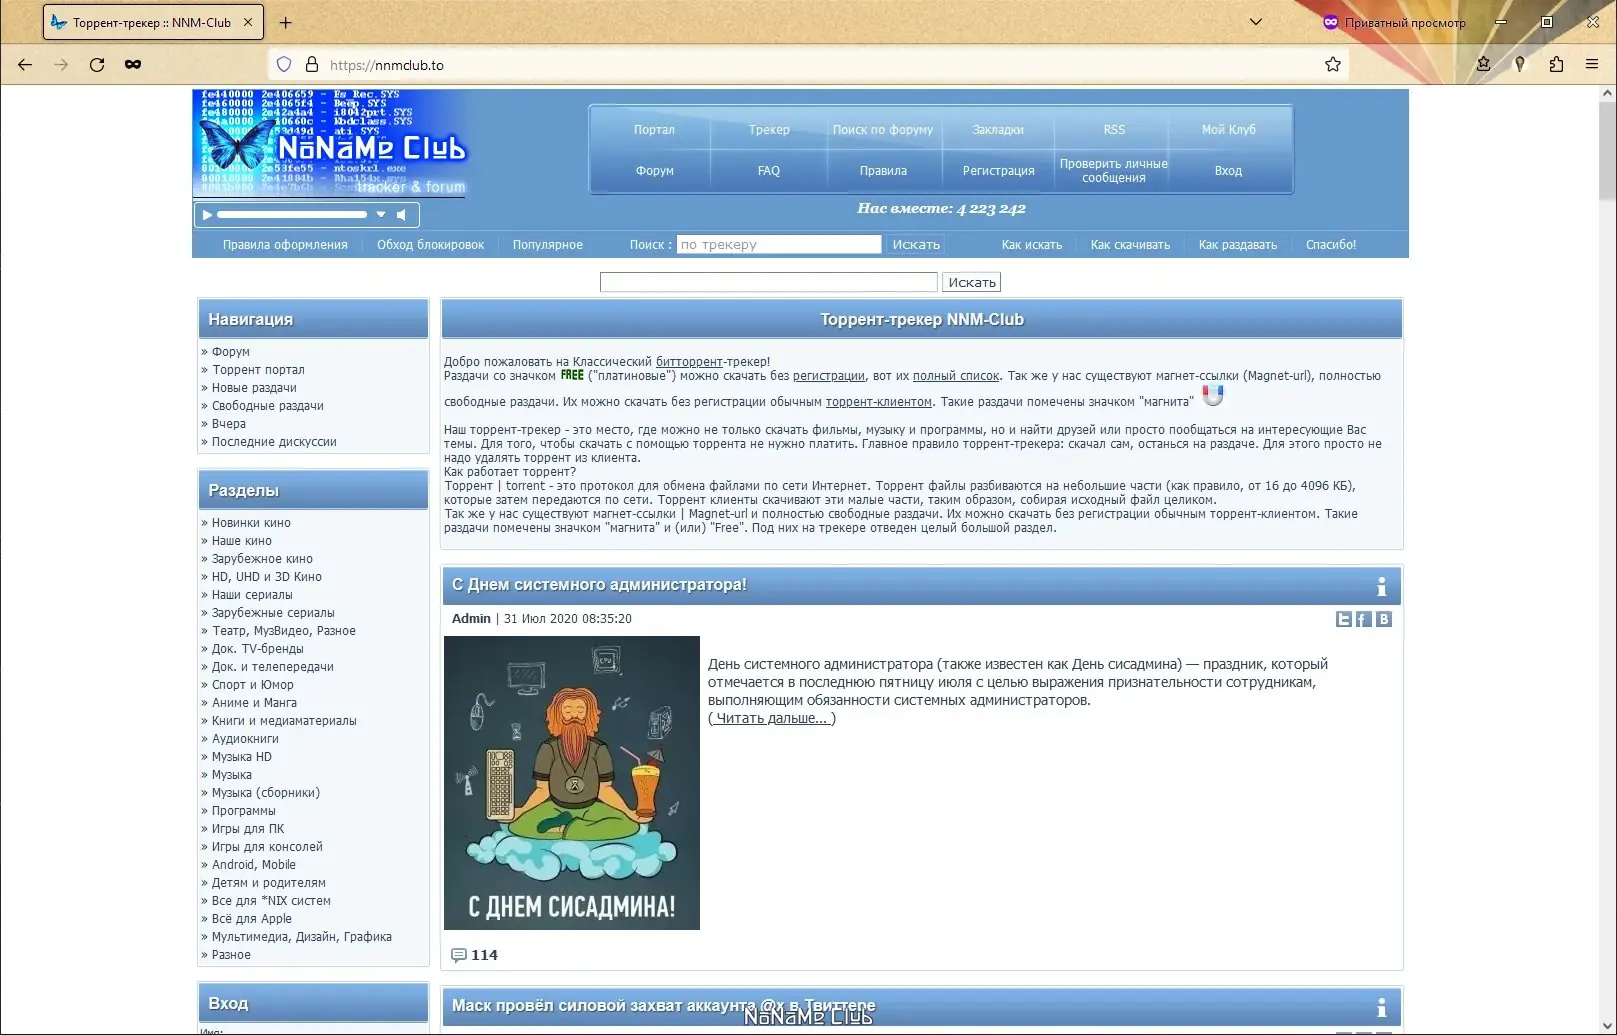Open the info icon on the Musk news header
1617x1035 pixels.
pos(1383,1009)
